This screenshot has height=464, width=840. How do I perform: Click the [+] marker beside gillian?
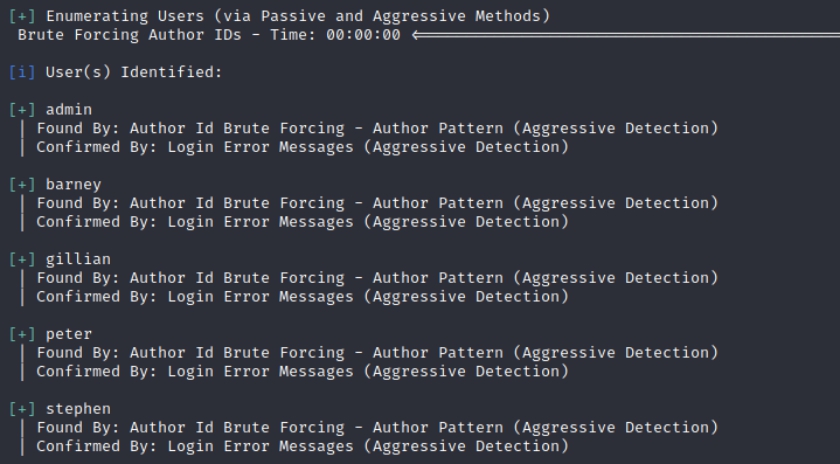coord(22,259)
